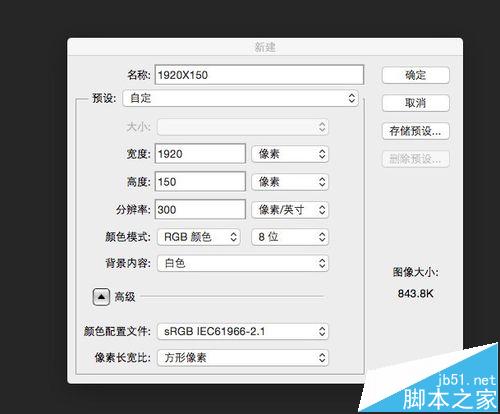Click the 宽度 input field with 1920
Viewport: 500px width, 414px height.
coord(200,154)
